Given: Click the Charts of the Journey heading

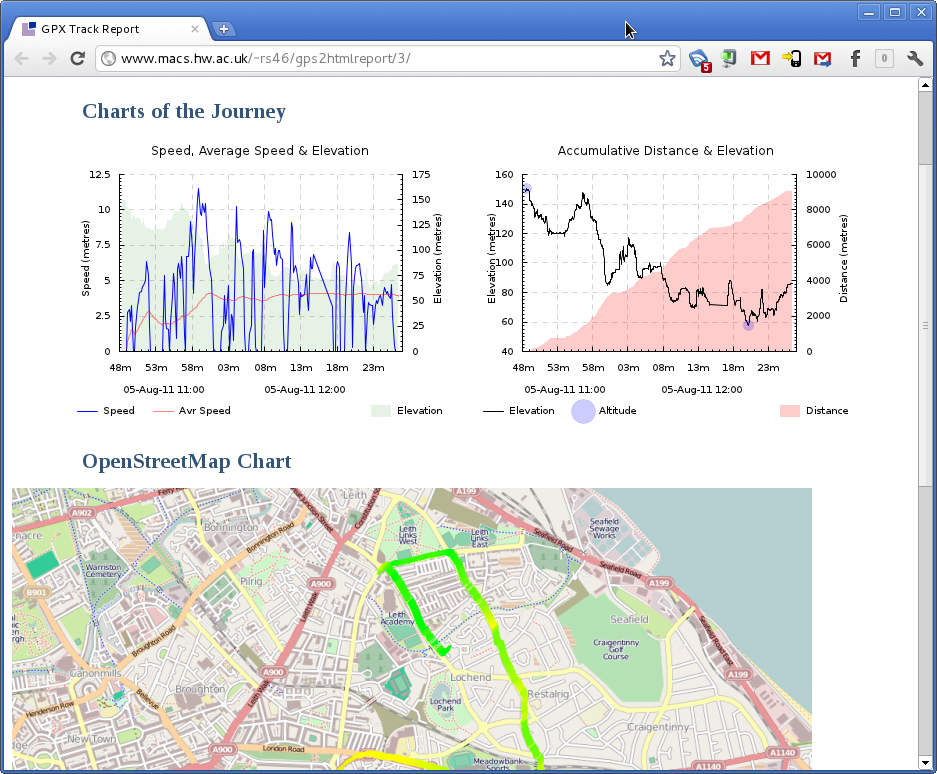Looking at the screenshot, I should click(184, 111).
